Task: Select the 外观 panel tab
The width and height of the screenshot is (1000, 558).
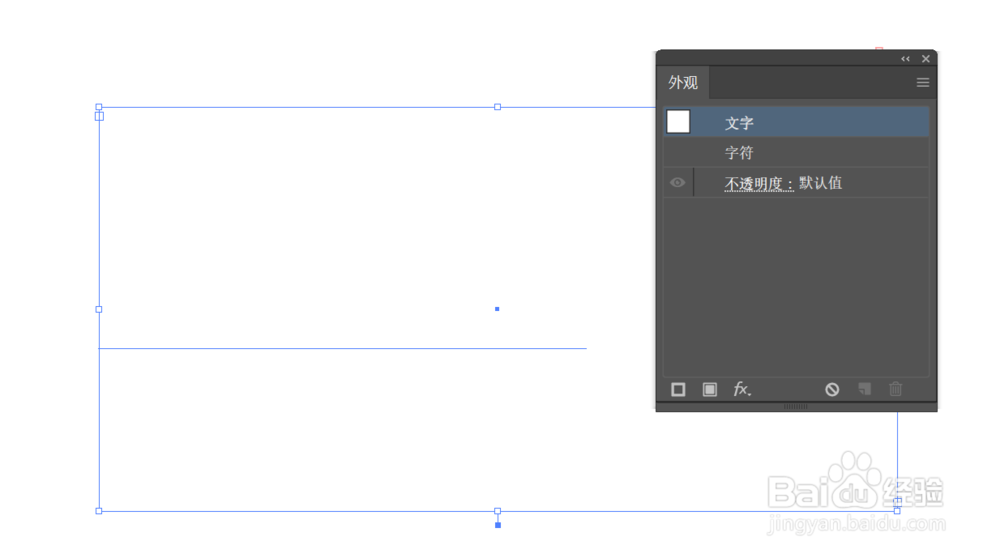Action: 683,82
